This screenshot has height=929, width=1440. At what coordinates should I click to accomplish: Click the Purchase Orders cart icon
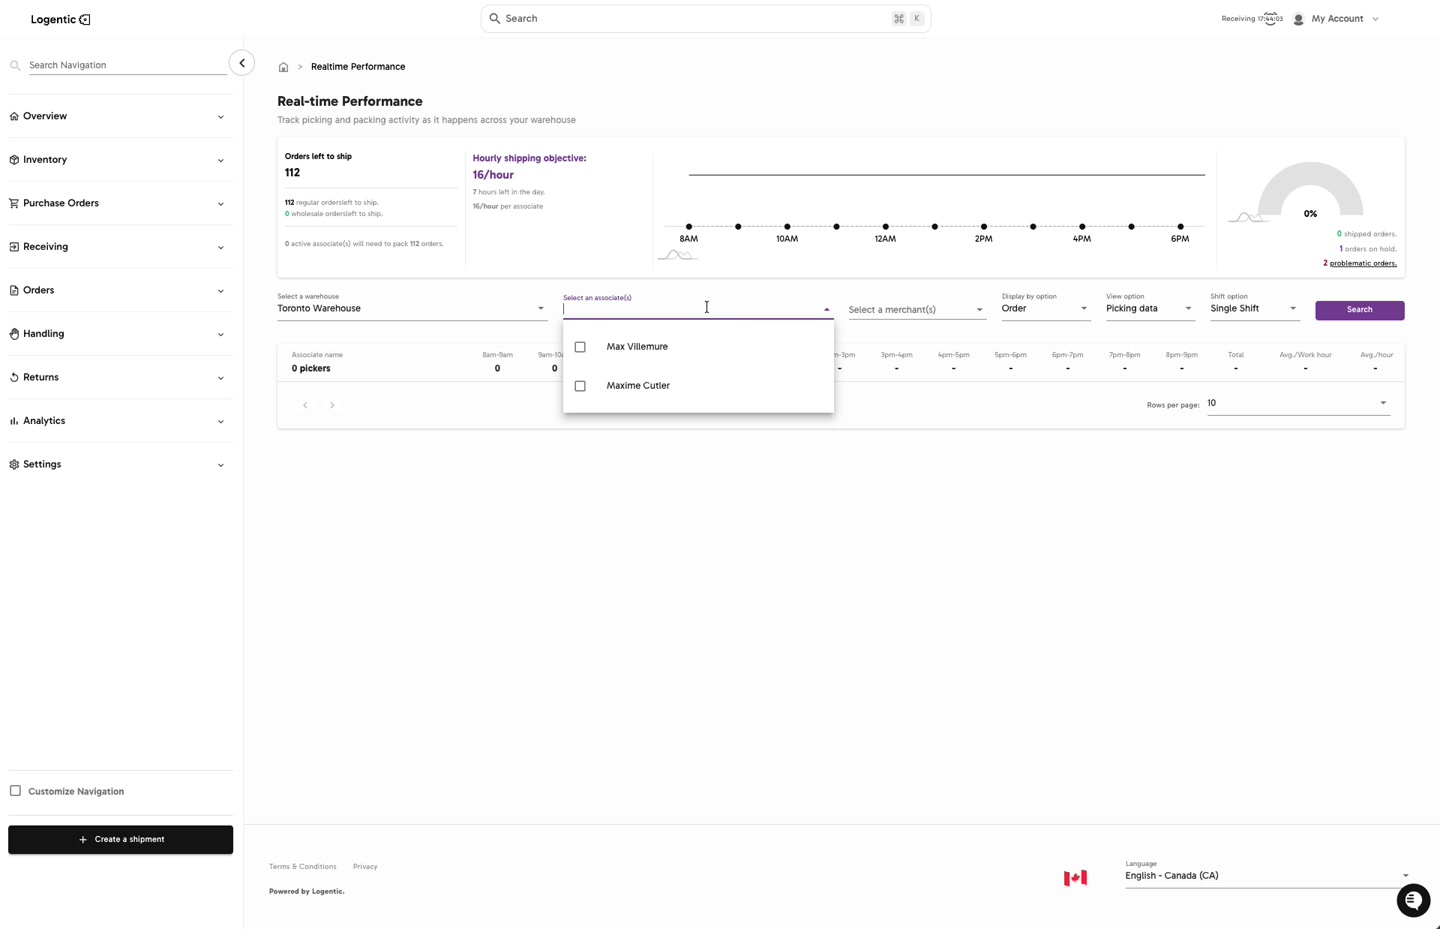pos(14,203)
